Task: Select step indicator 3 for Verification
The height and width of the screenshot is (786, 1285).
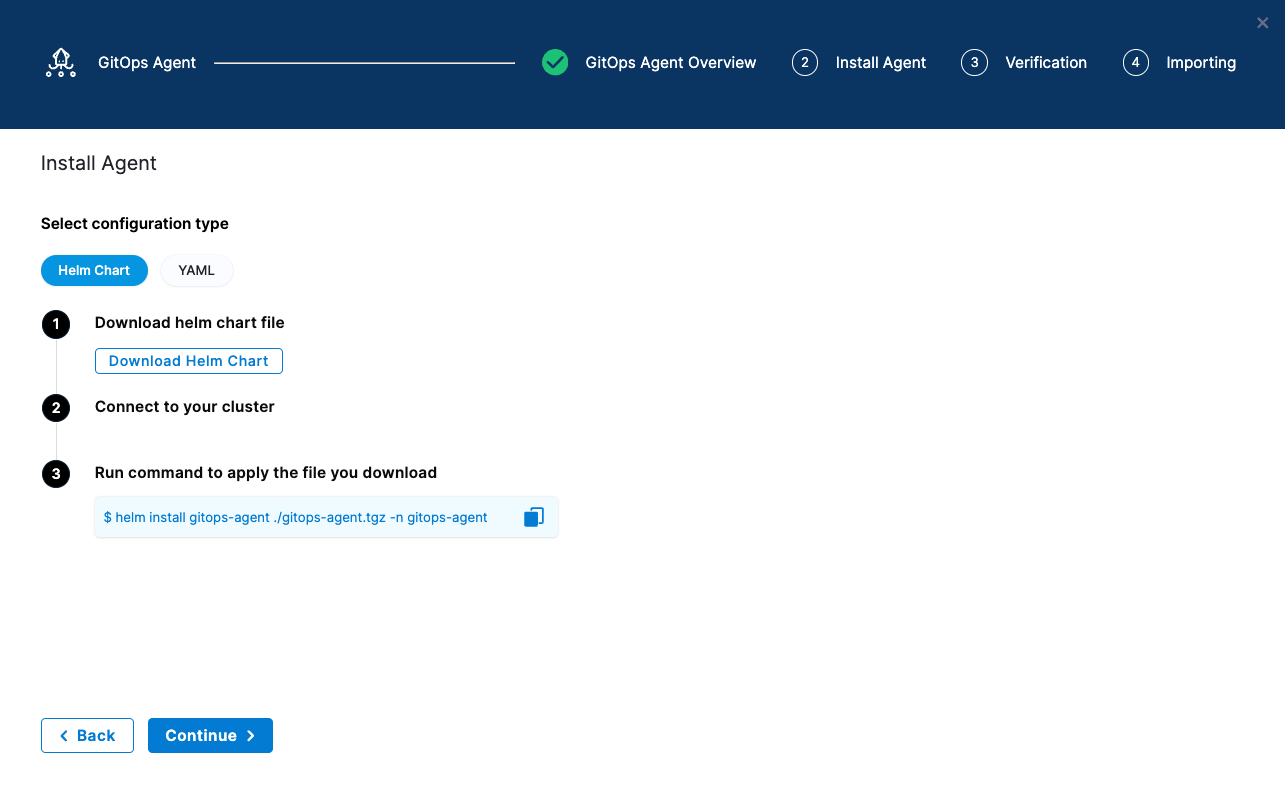Action: click(x=974, y=62)
